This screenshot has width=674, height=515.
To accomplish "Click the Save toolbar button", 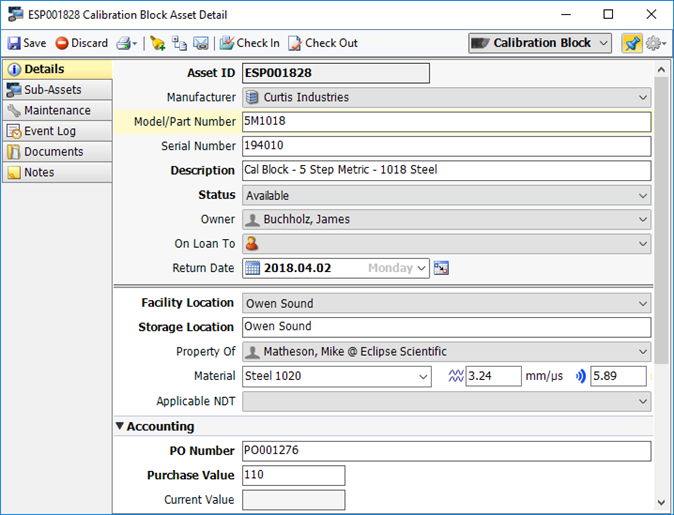I will tap(27, 43).
